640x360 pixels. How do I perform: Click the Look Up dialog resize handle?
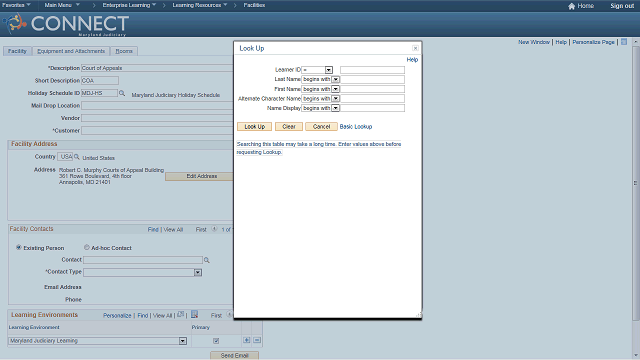click(418, 315)
